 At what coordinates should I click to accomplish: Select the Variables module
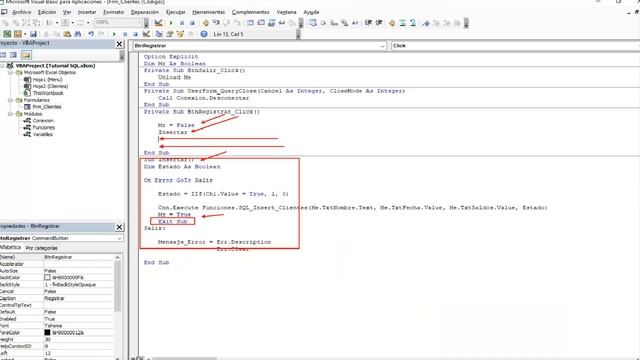(42, 135)
